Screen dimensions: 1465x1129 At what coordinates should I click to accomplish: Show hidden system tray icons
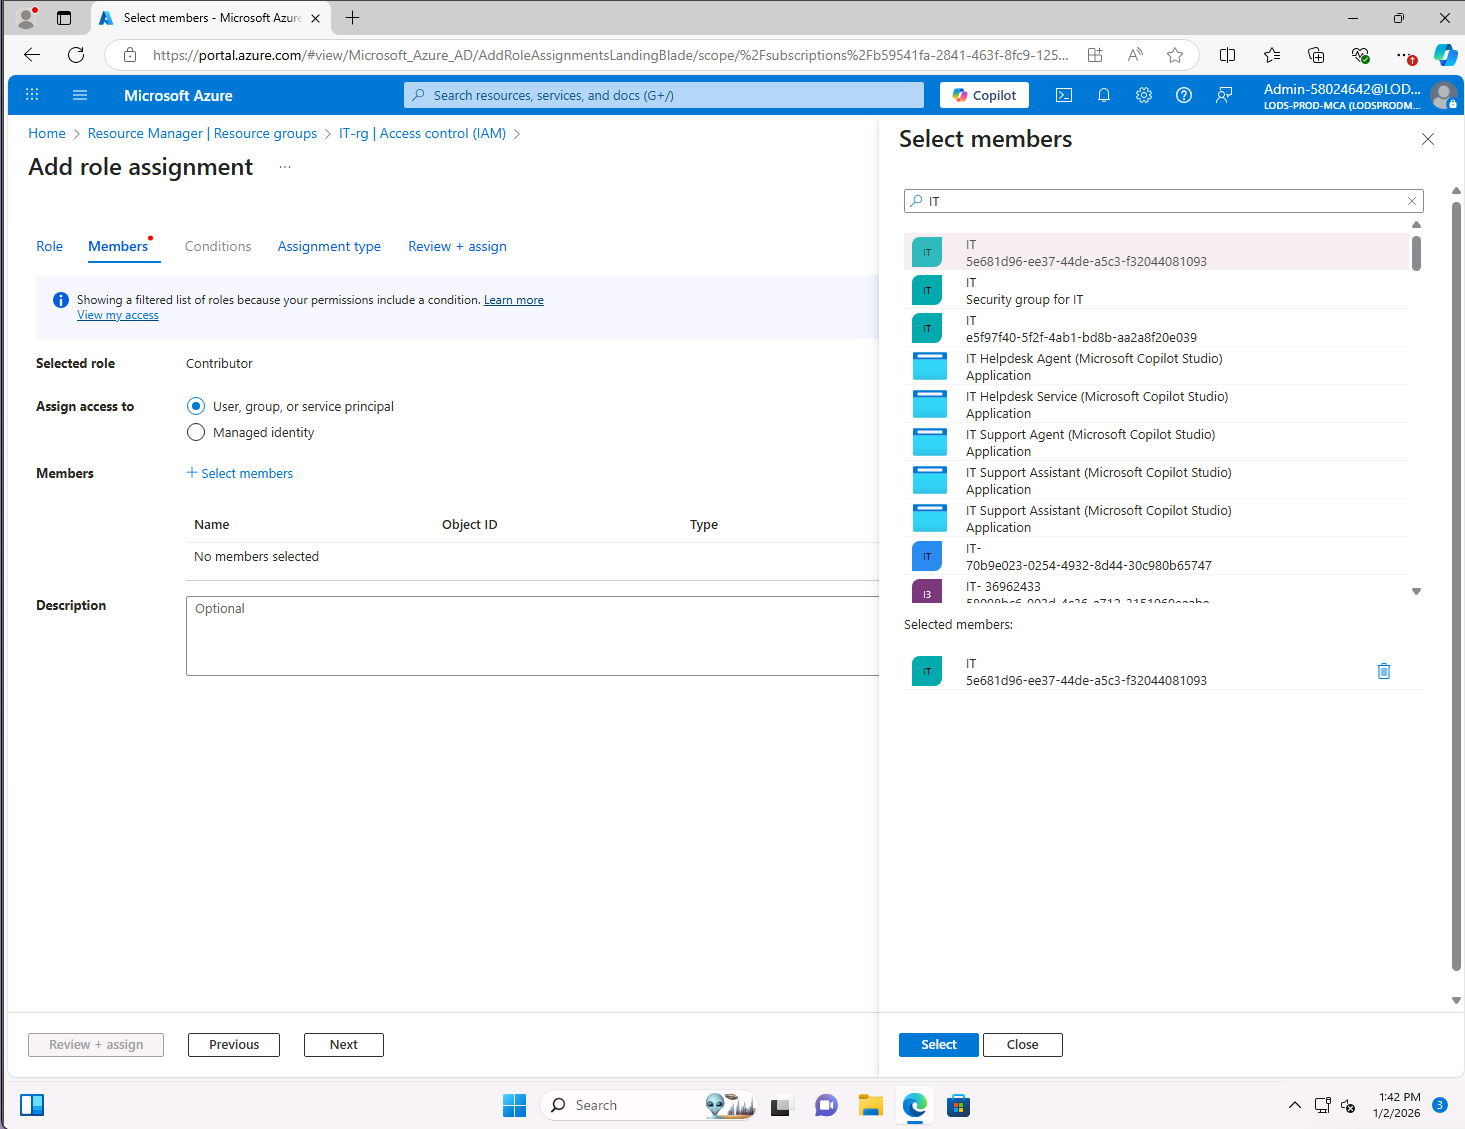pyautogui.click(x=1295, y=1105)
